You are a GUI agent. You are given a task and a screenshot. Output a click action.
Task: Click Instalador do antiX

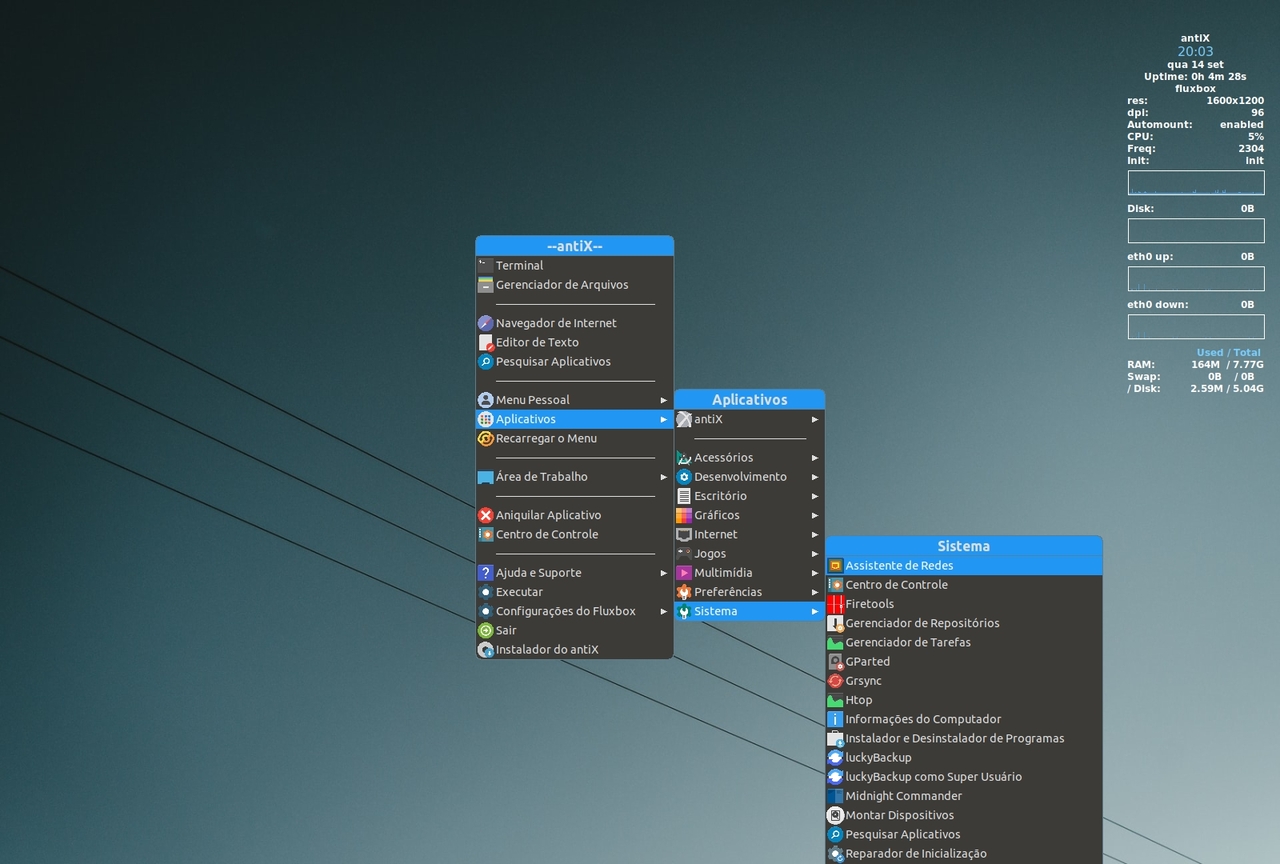(x=548, y=649)
